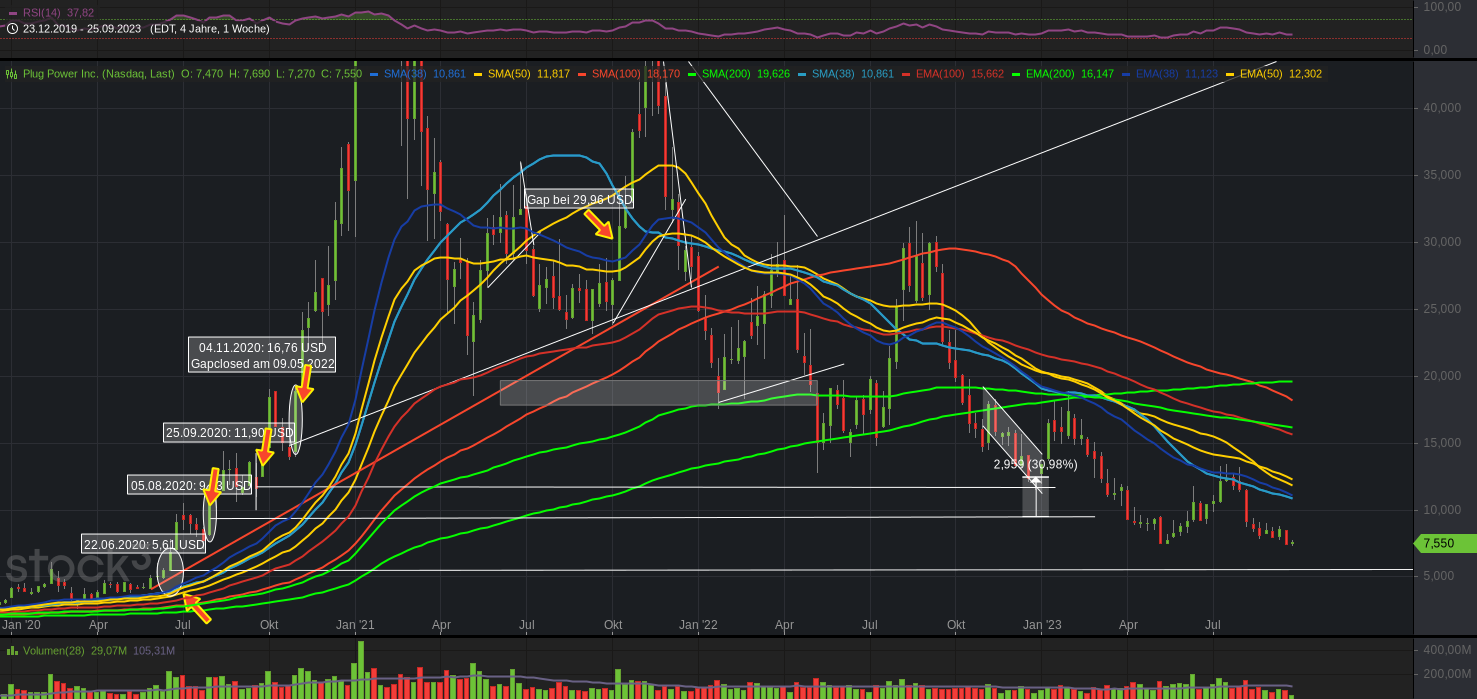Open the date range 23.12.2019 - 25.09.2023
The image size is (1477, 699).
(82, 28)
